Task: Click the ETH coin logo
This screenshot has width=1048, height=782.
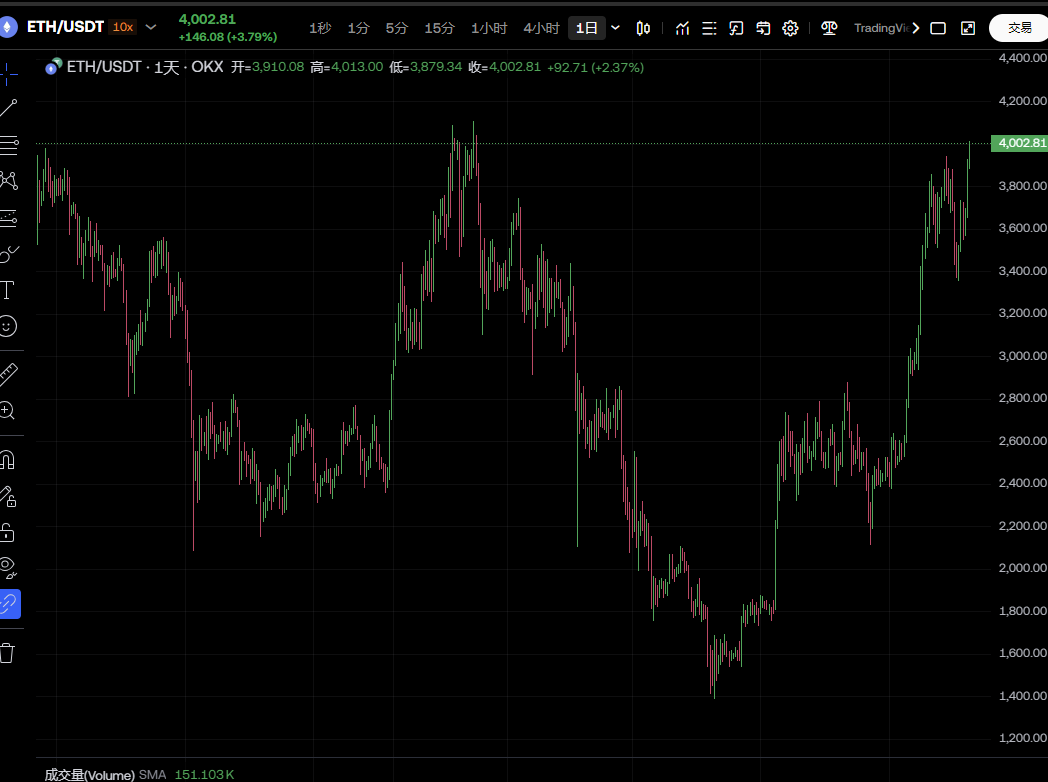Action: 7,27
